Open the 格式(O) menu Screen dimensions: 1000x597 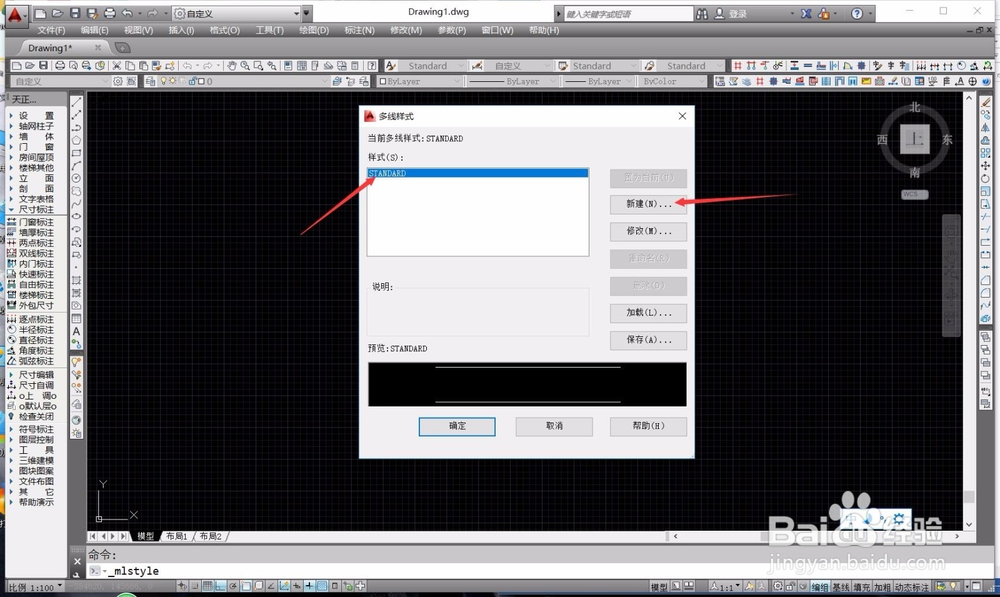pos(224,30)
